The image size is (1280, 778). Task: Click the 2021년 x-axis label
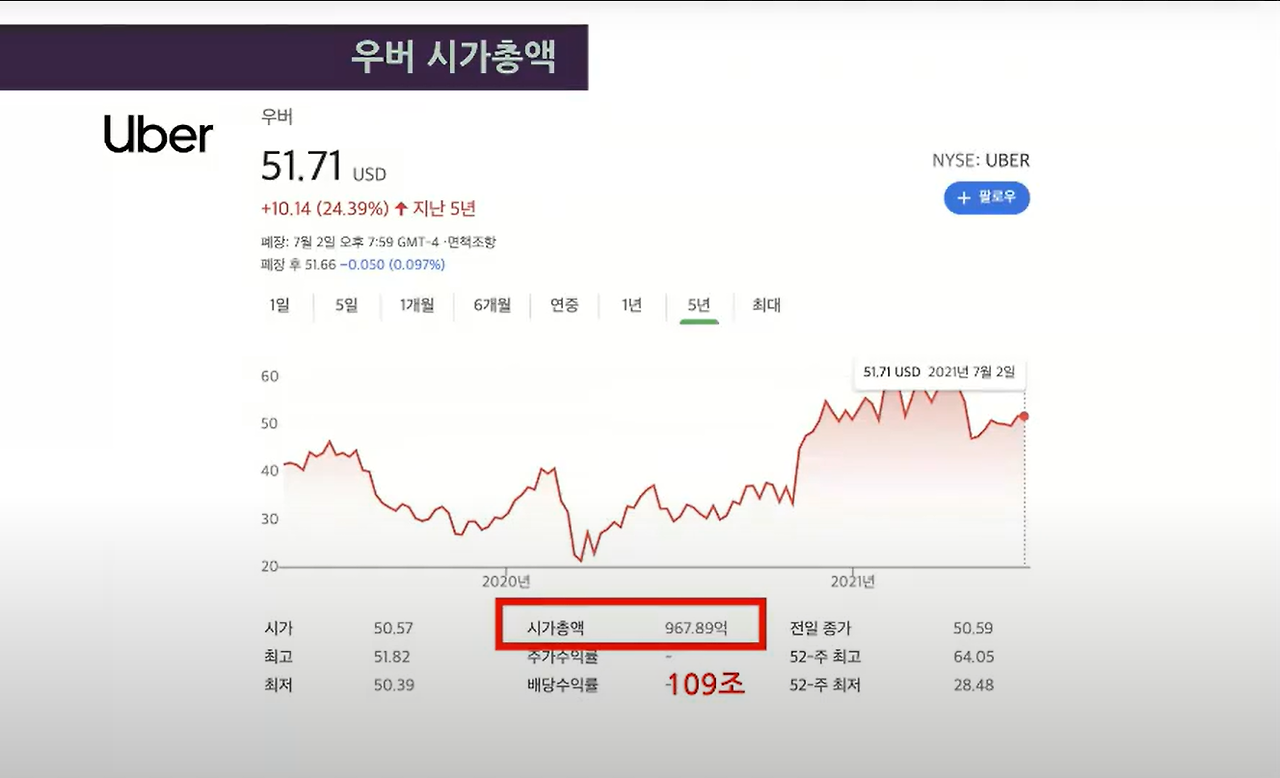click(853, 581)
